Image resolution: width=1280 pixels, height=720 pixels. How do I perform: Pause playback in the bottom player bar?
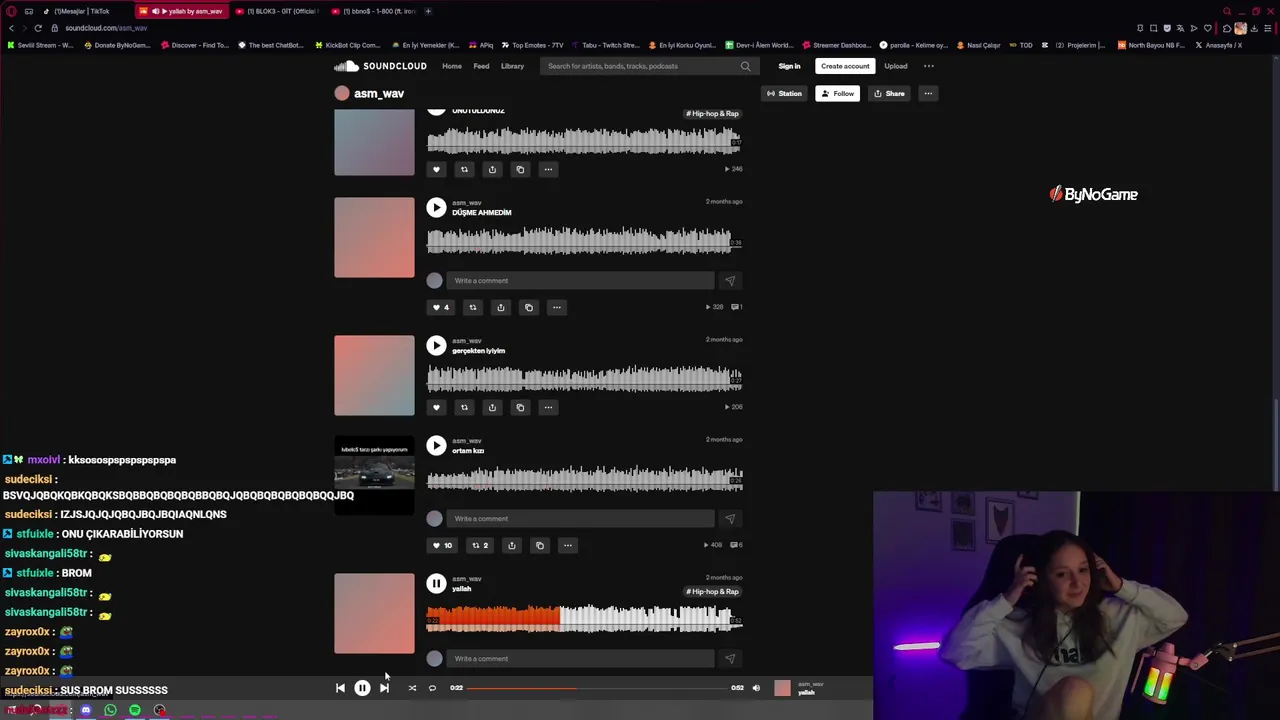click(362, 688)
